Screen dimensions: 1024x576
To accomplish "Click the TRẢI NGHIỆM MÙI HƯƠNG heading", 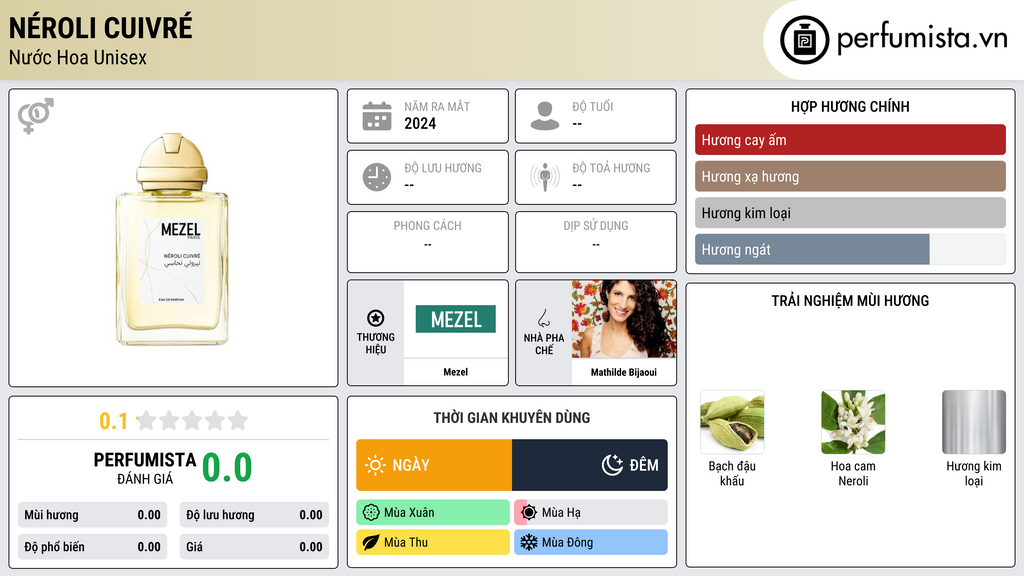I will (850, 300).
